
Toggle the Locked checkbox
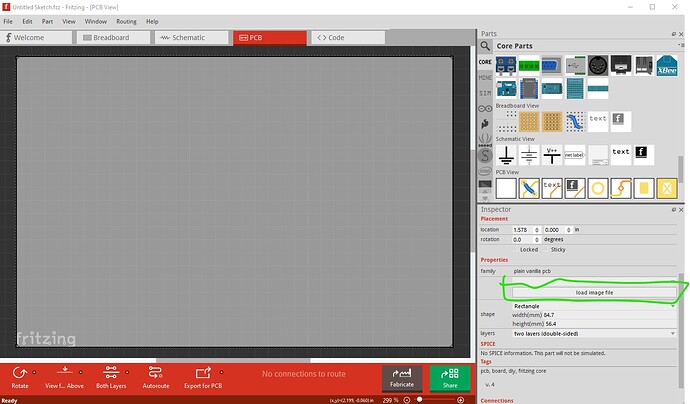click(x=516, y=250)
